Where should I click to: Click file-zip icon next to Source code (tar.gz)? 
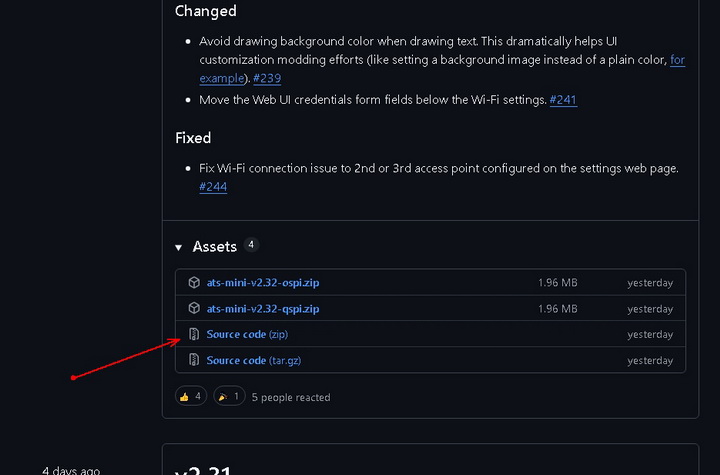(x=194, y=360)
